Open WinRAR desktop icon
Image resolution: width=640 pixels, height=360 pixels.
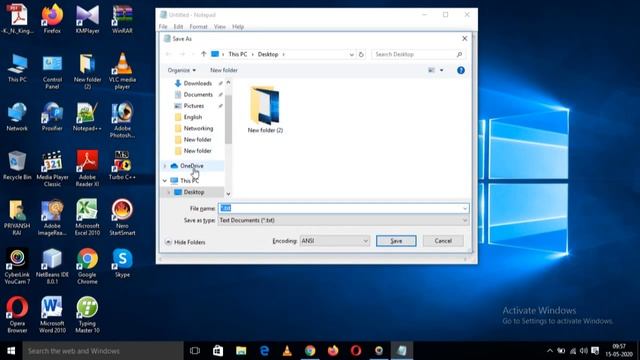pyautogui.click(x=122, y=19)
